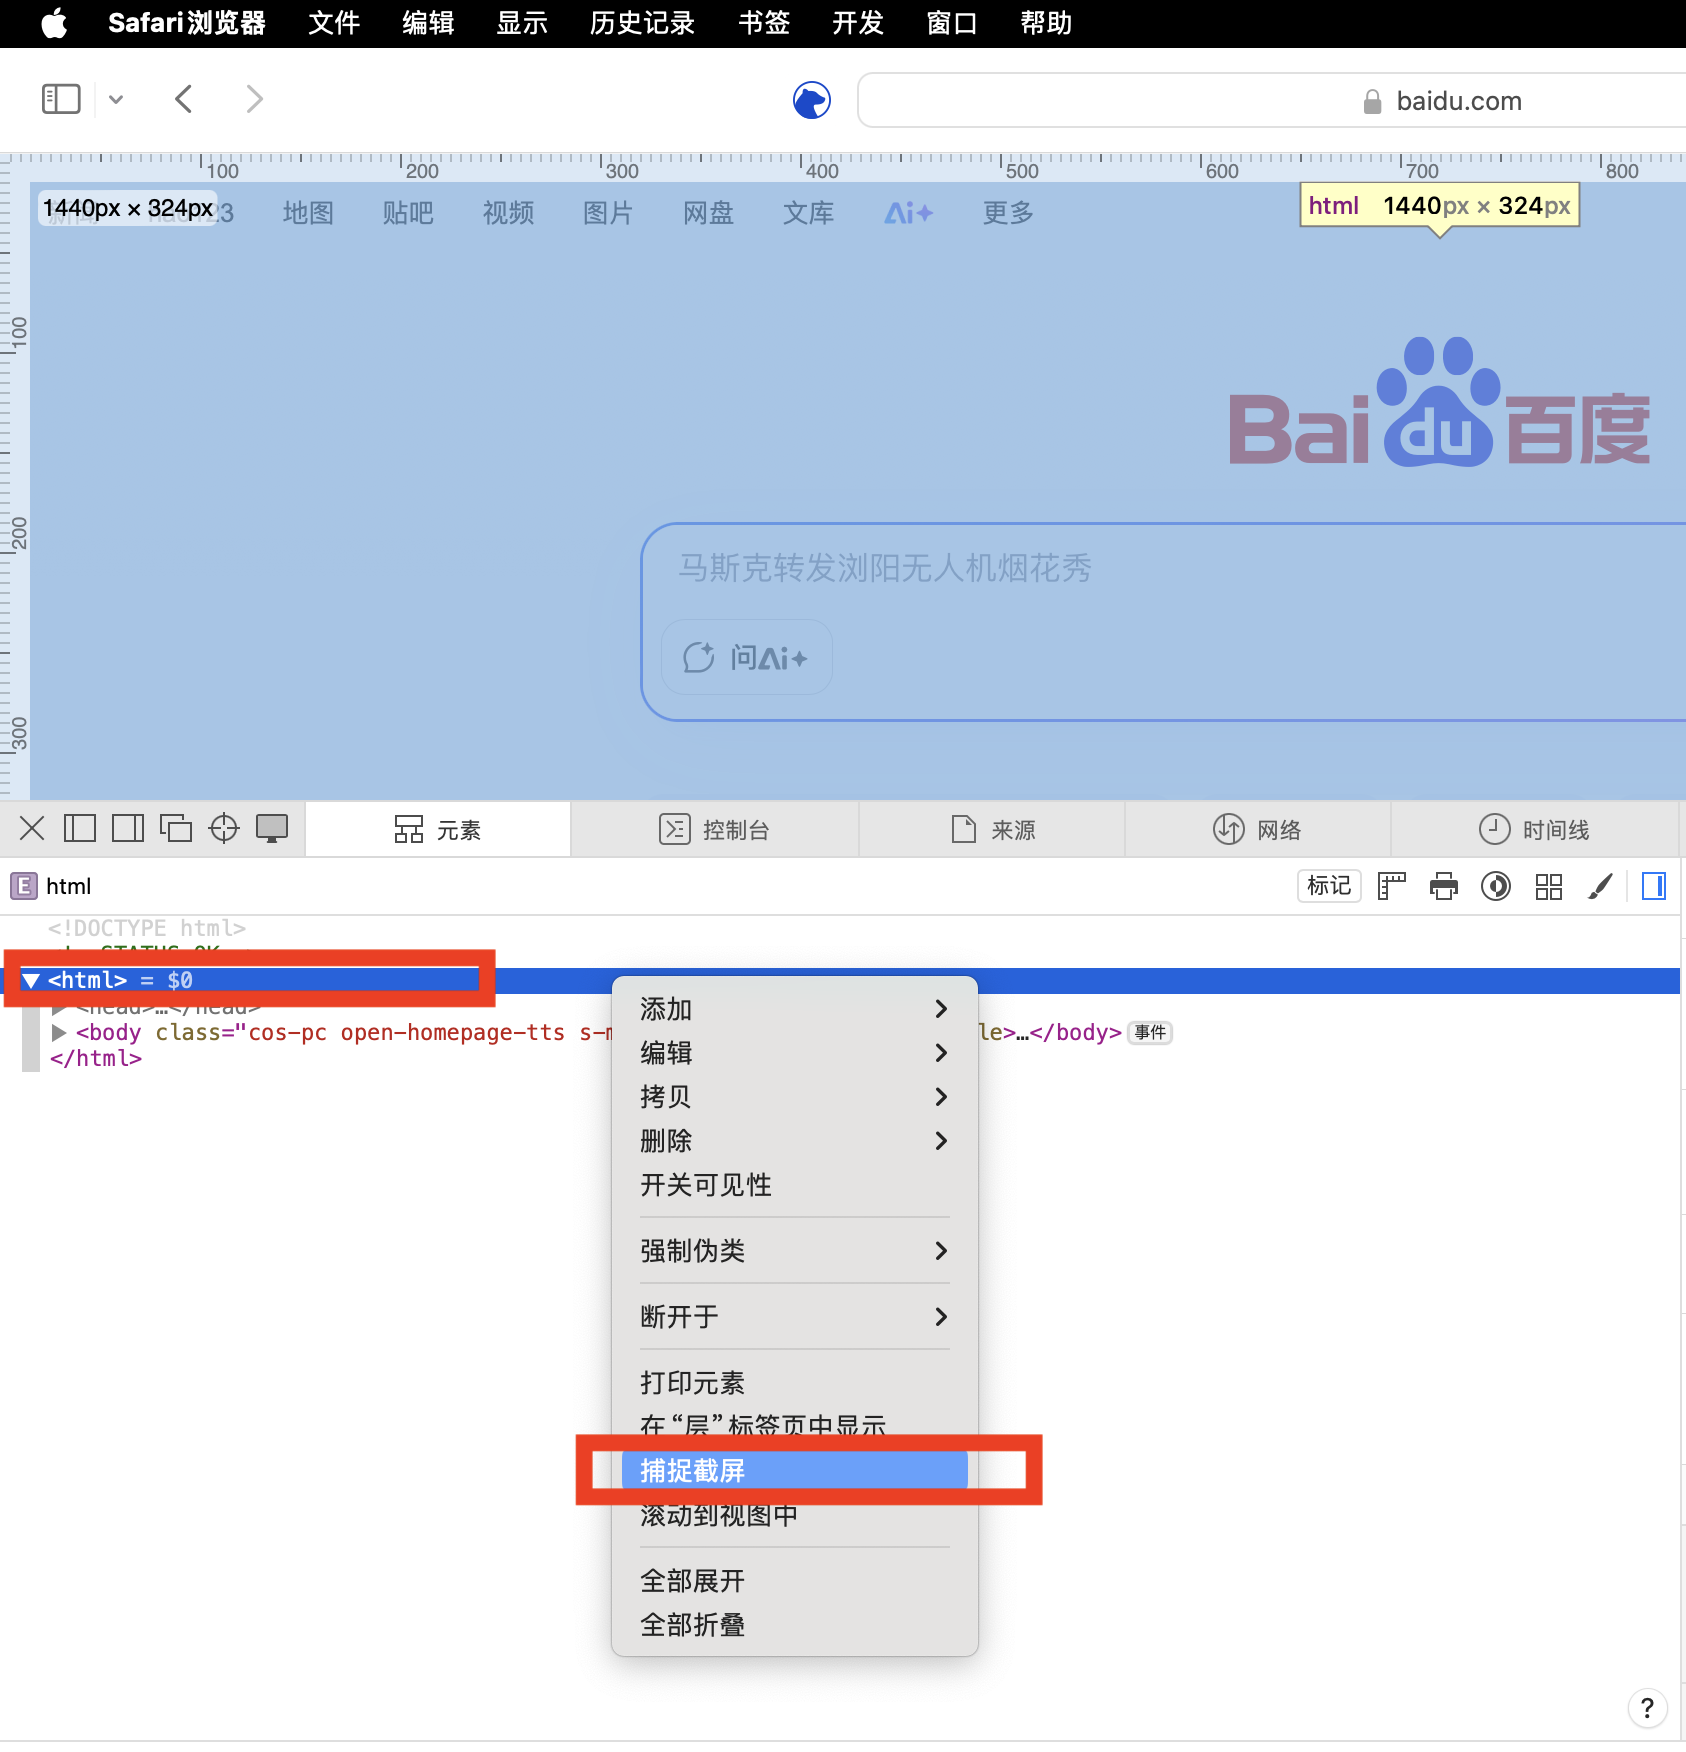Dock inspector to the left side
This screenshot has height=1752, width=1686.
click(80, 828)
